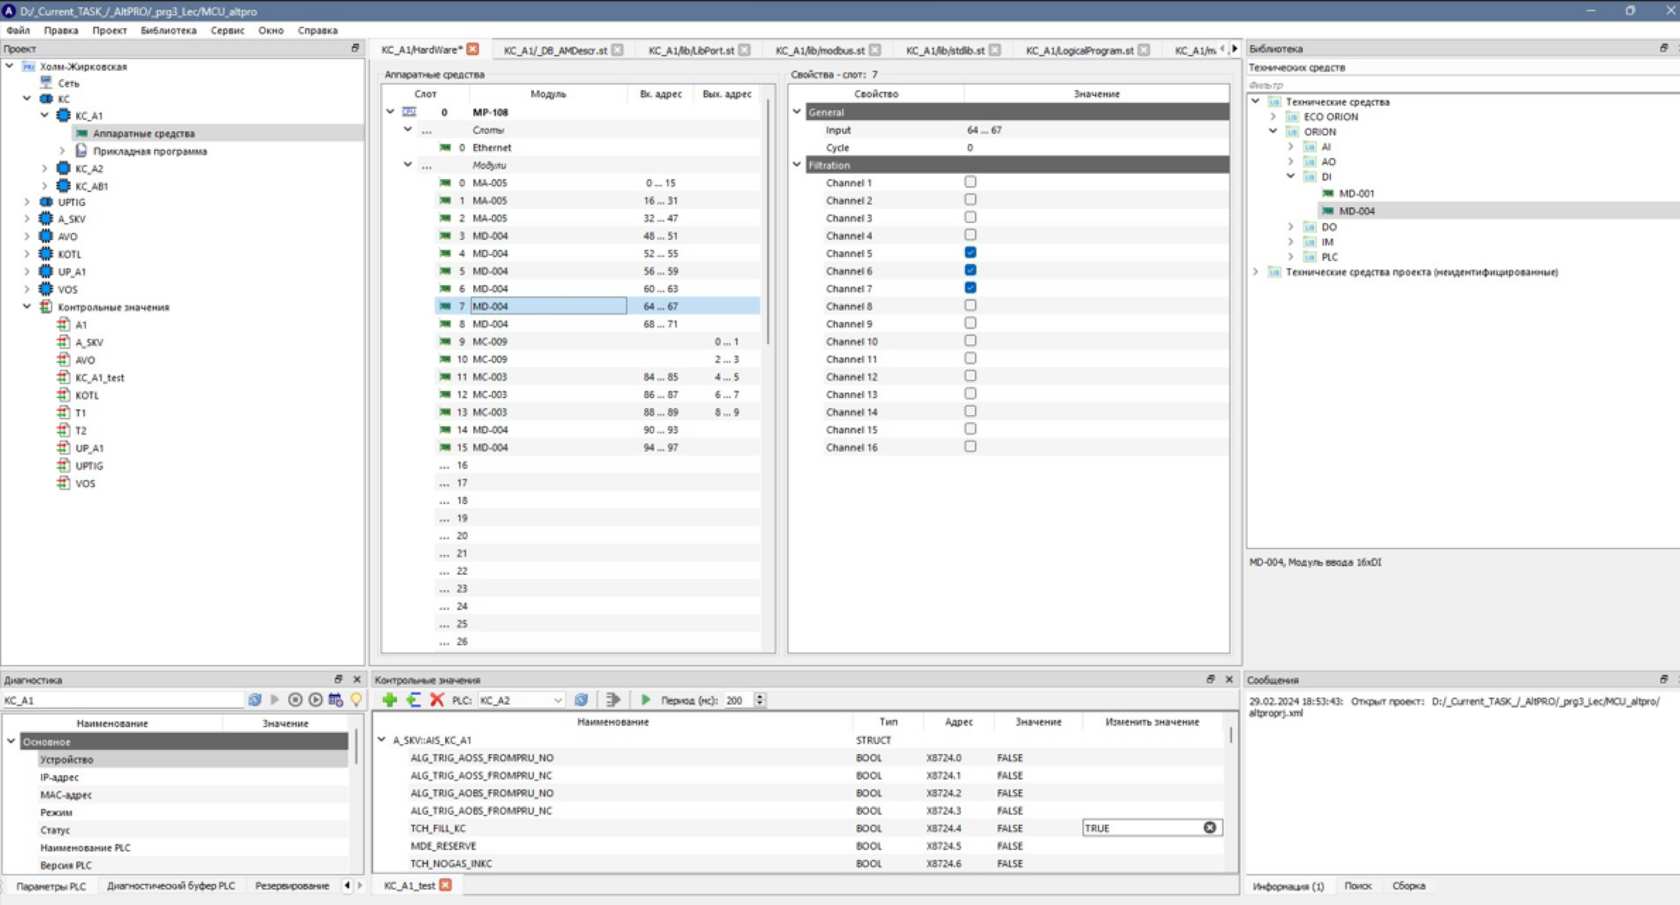Collapse the Filtration property group
This screenshot has height=905, width=1680.
(797, 165)
